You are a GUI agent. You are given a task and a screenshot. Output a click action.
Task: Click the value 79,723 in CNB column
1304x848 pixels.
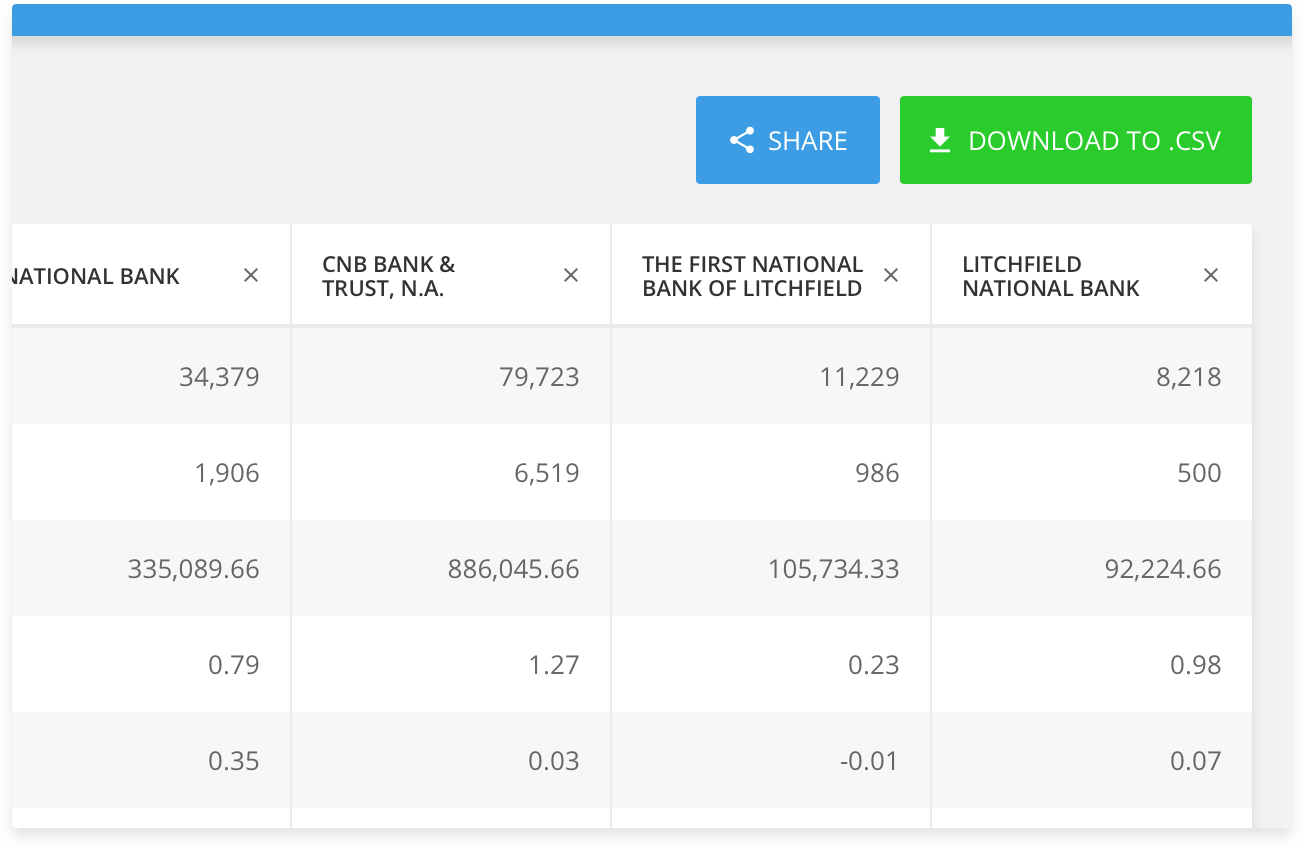(x=541, y=377)
